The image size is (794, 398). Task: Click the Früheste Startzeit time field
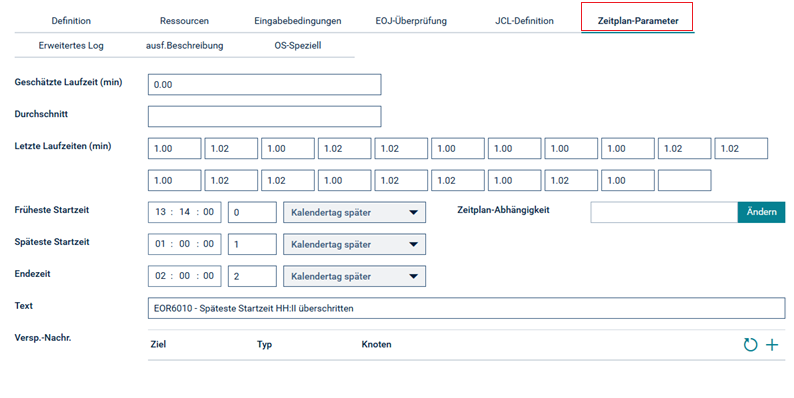[184, 212]
